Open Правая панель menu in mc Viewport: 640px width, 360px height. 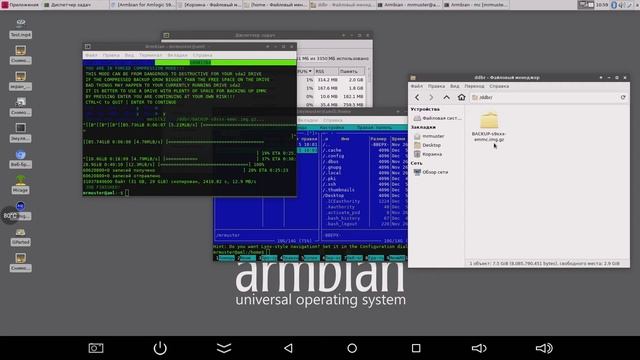pos(374,128)
